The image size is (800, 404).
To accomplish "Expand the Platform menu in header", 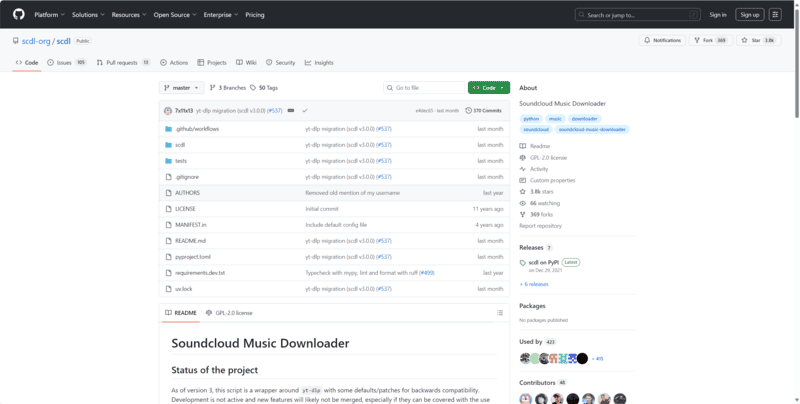I will [49, 15].
